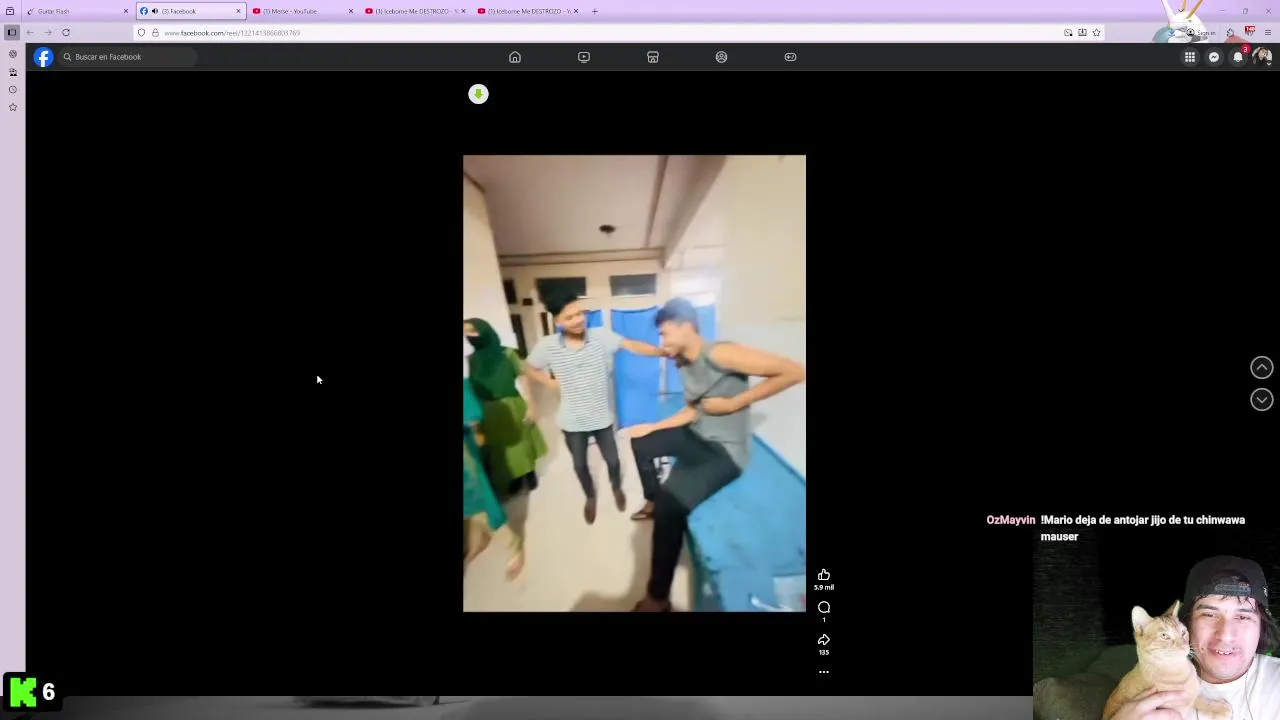This screenshot has height=720, width=1280.
Task: Select the (3) Facebook browser tab
Action: click(190, 11)
